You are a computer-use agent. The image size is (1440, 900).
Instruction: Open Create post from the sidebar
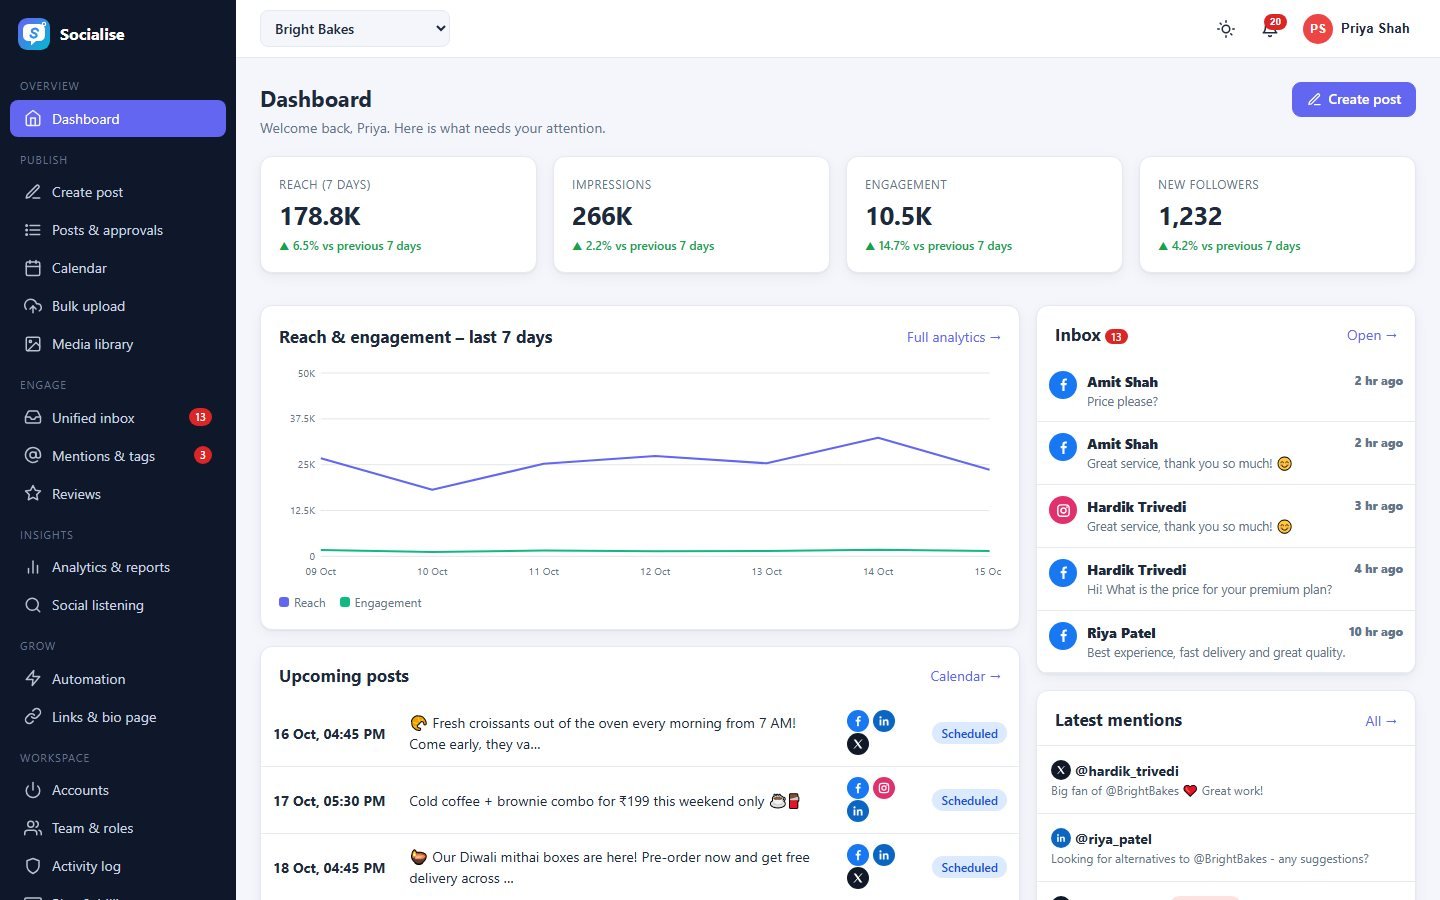[118, 192]
